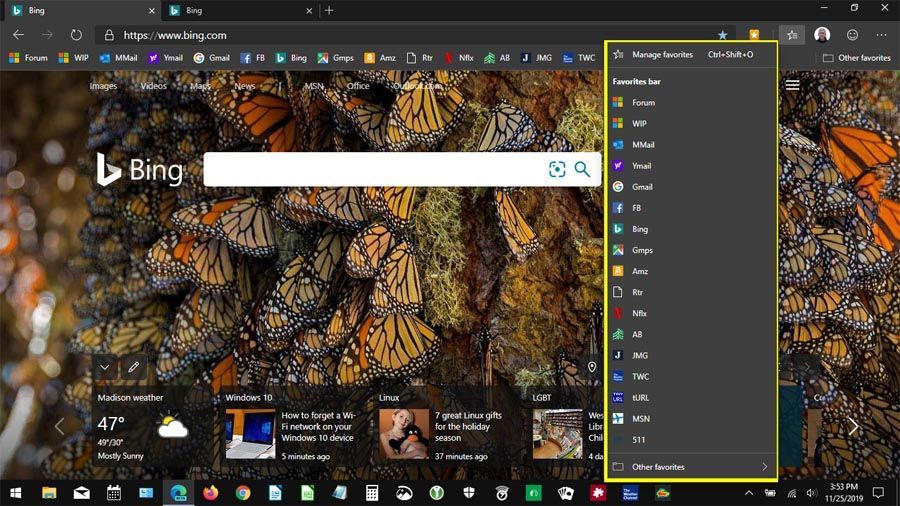This screenshot has height=506, width=900.
Task: Launch Firefox from taskbar
Action: tap(211, 493)
